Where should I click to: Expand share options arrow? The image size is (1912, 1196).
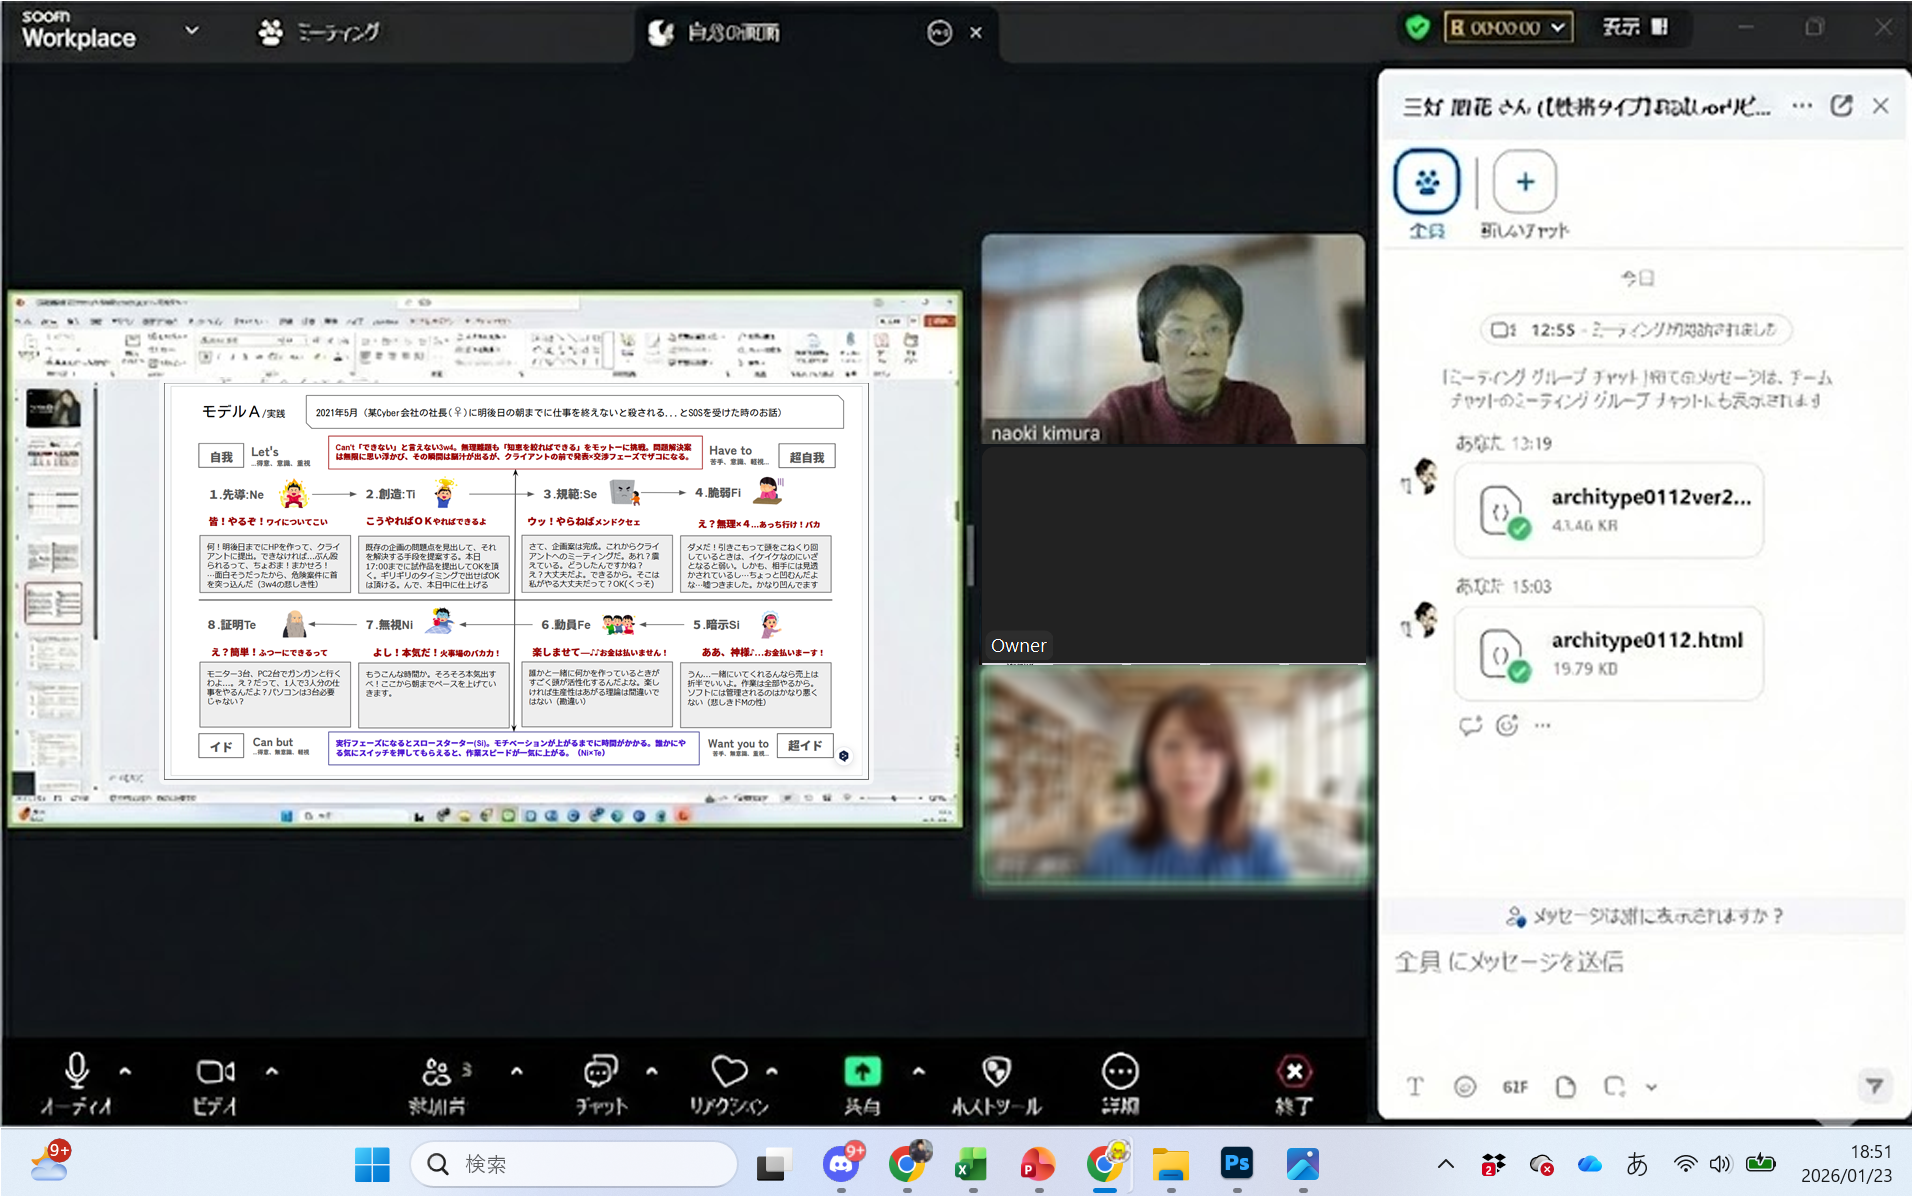pos(919,1071)
